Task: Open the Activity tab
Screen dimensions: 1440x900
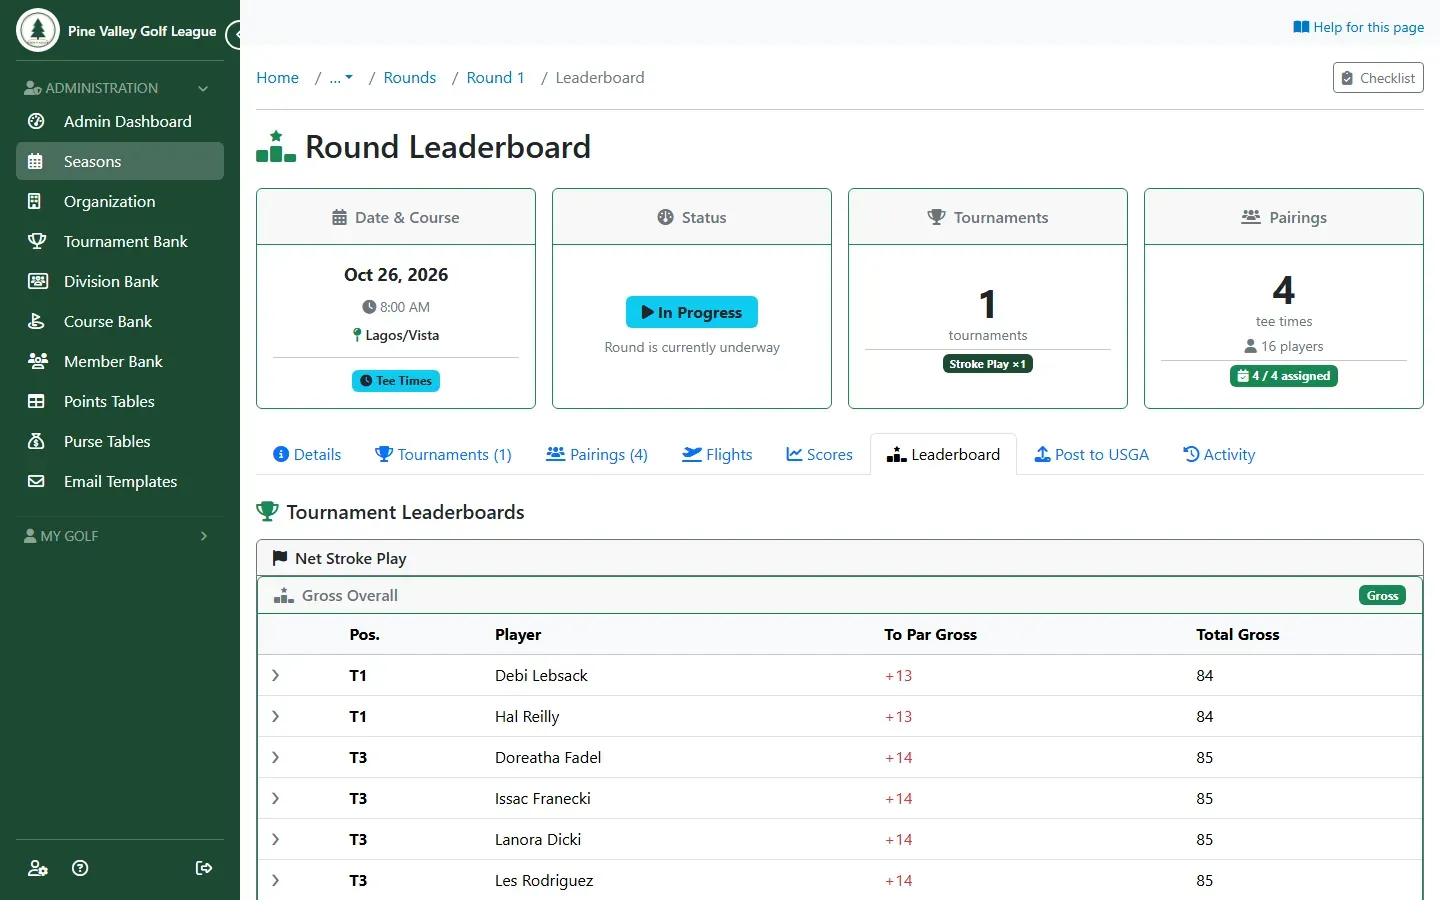Action: [1219, 454]
